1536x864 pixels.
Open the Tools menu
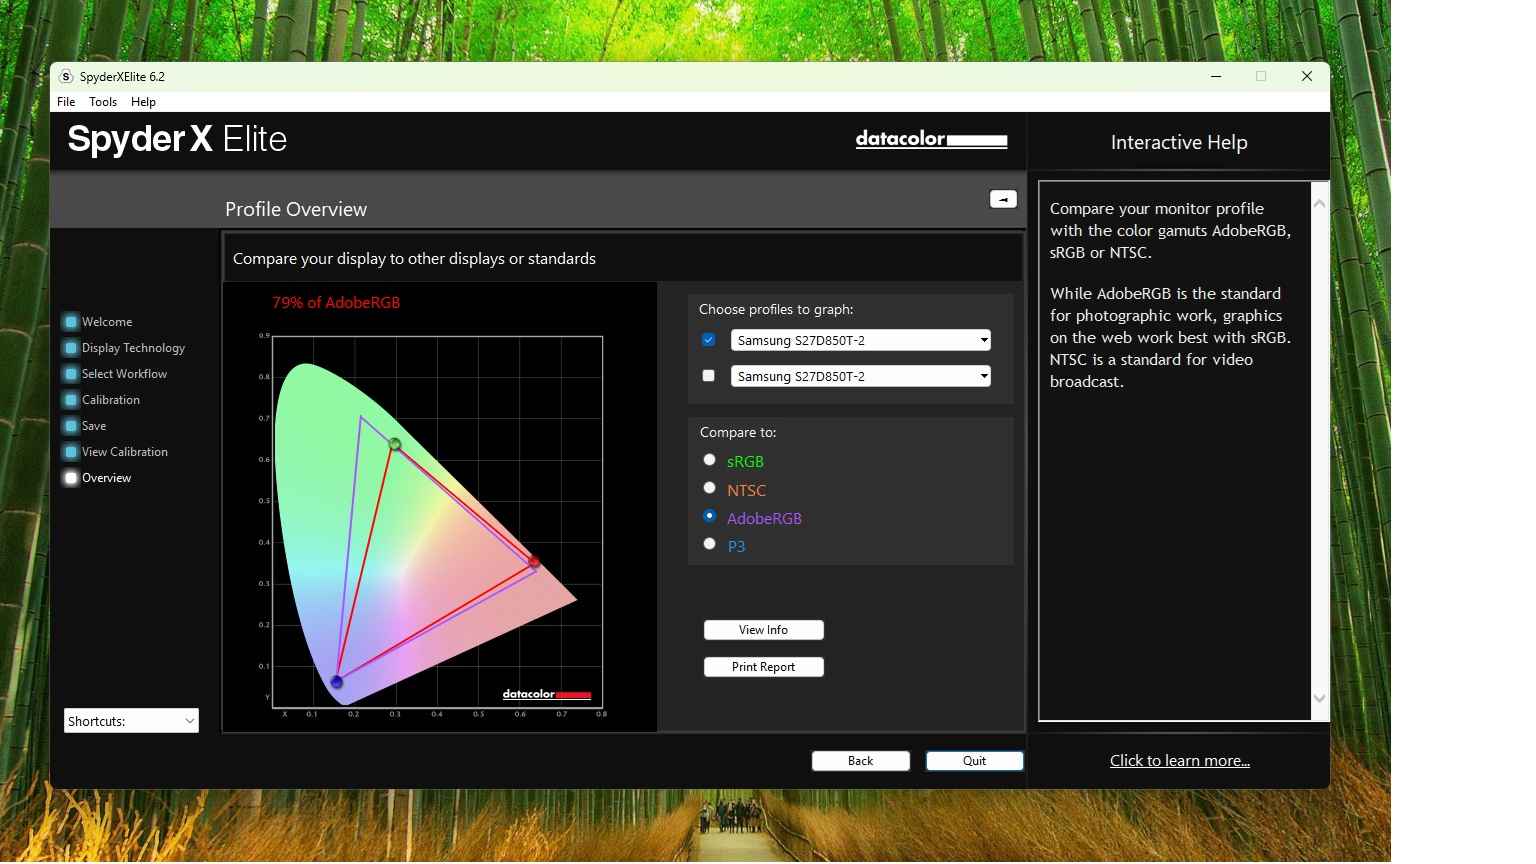[x=103, y=102]
